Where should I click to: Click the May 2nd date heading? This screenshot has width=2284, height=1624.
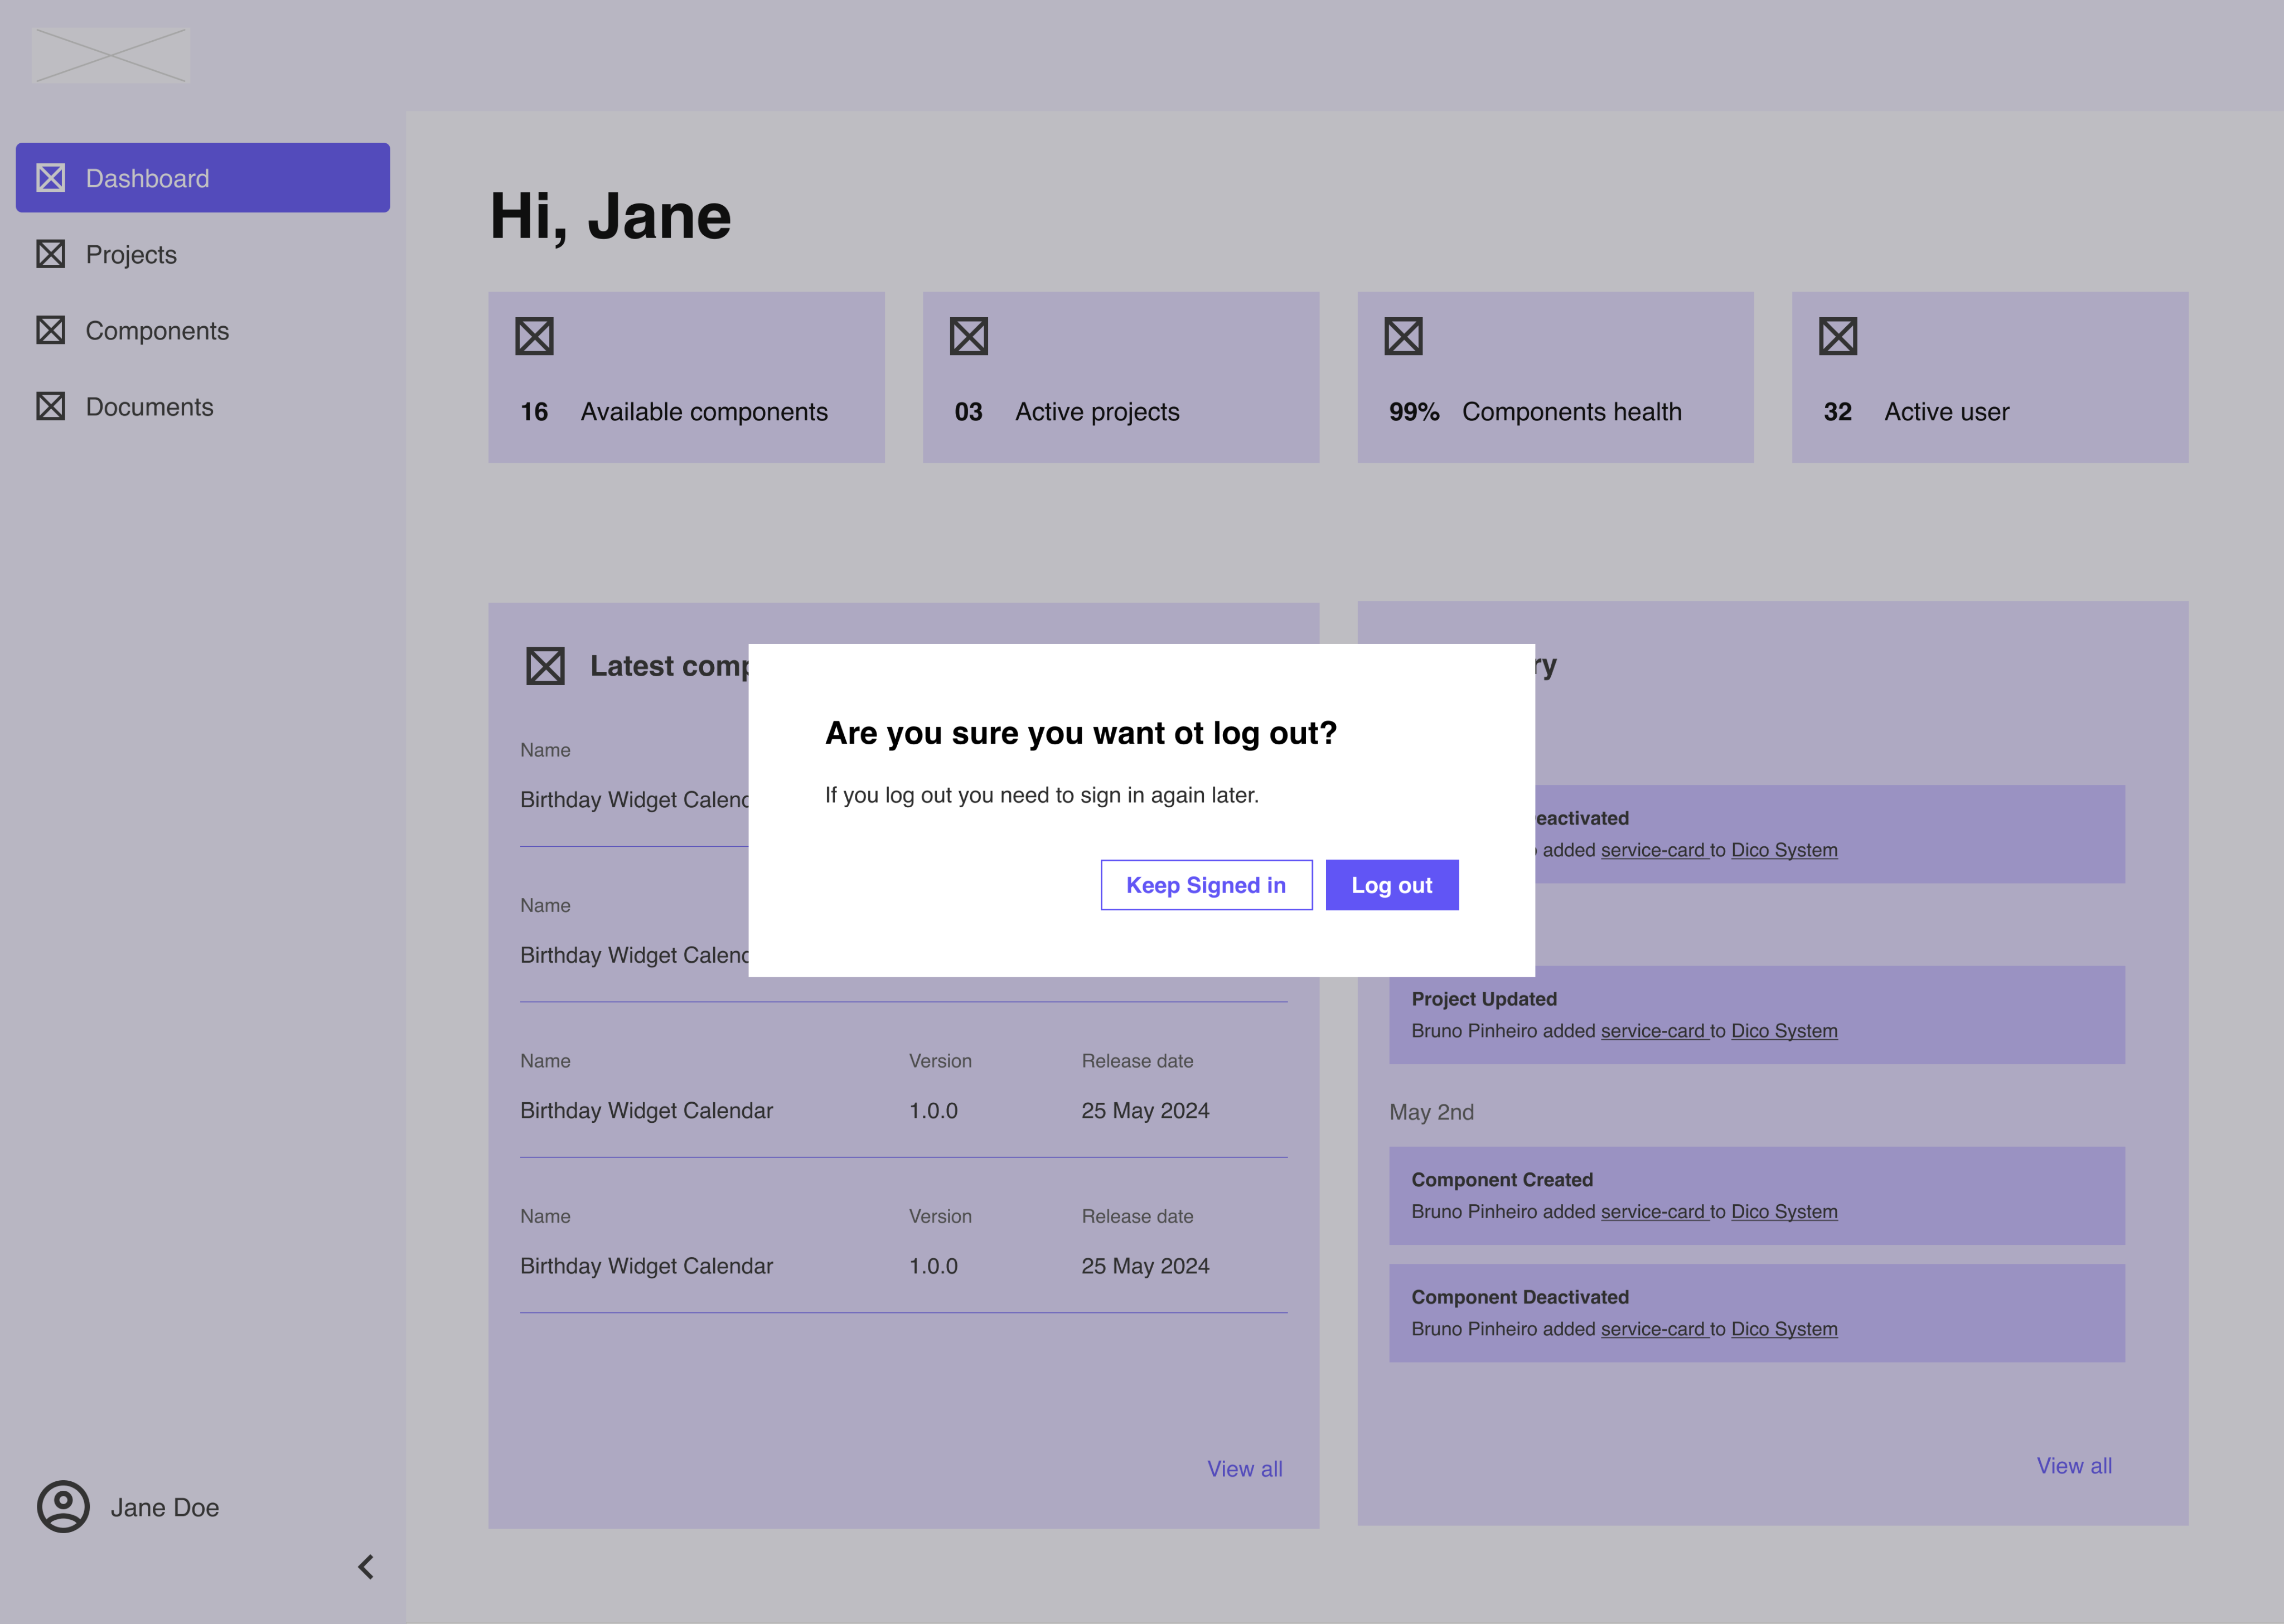pos(1431,1112)
